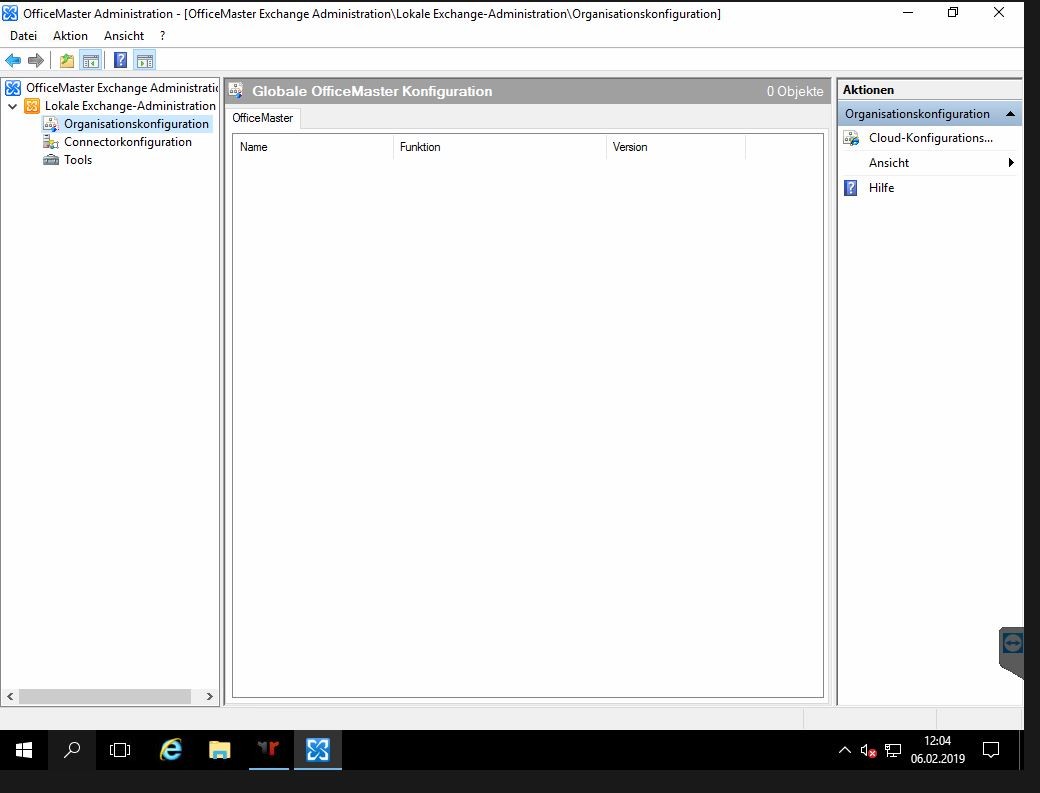Click Hilfe in the Aktionen pane
This screenshot has height=793, width=1040.
coord(881,188)
